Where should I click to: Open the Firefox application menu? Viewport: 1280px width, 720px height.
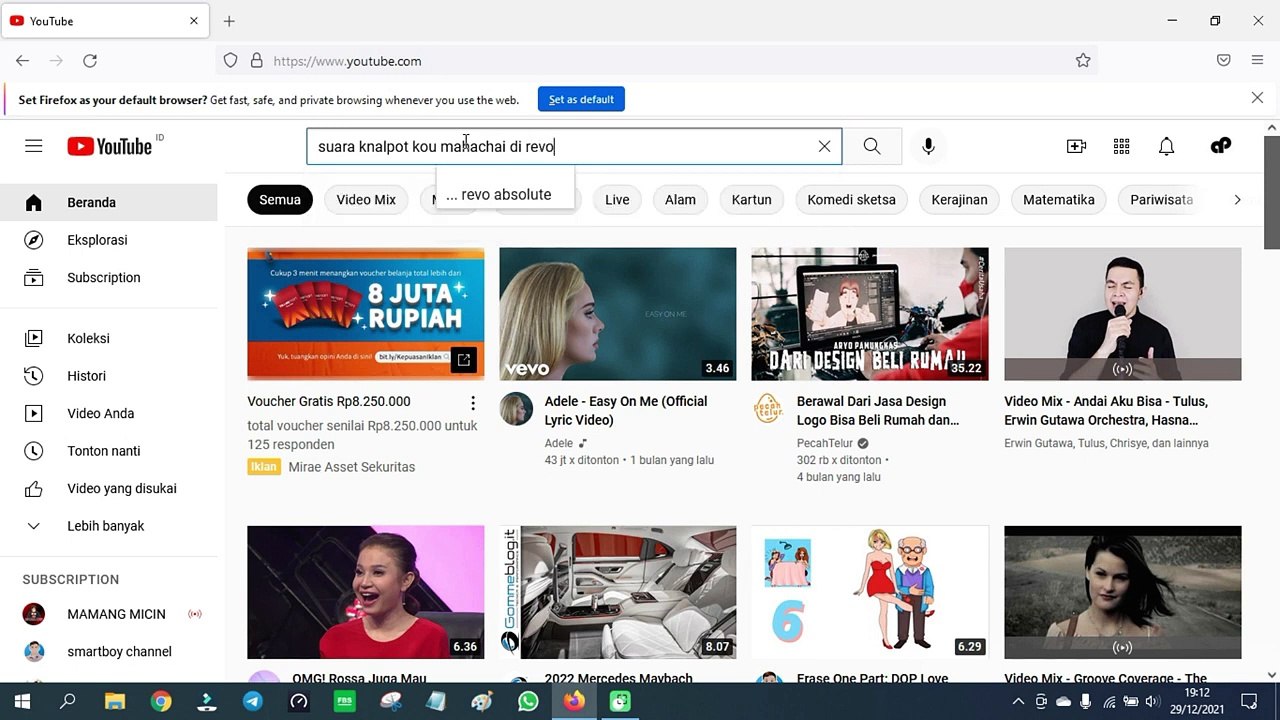click(x=1257, y=61)
